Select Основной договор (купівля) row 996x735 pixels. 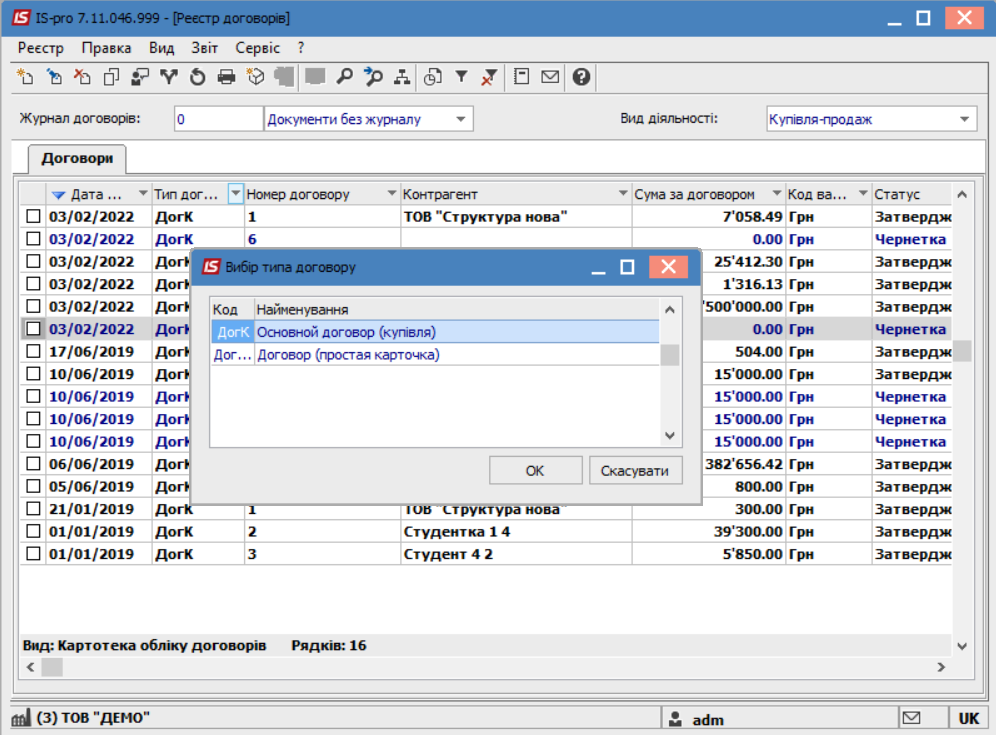pyautogui.click(x=435, y=332)
